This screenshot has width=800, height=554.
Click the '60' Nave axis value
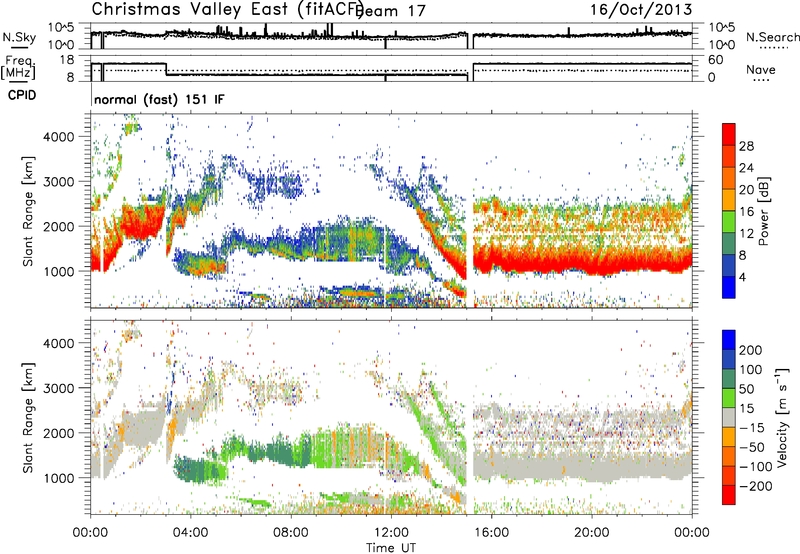[x=716, y=60]
